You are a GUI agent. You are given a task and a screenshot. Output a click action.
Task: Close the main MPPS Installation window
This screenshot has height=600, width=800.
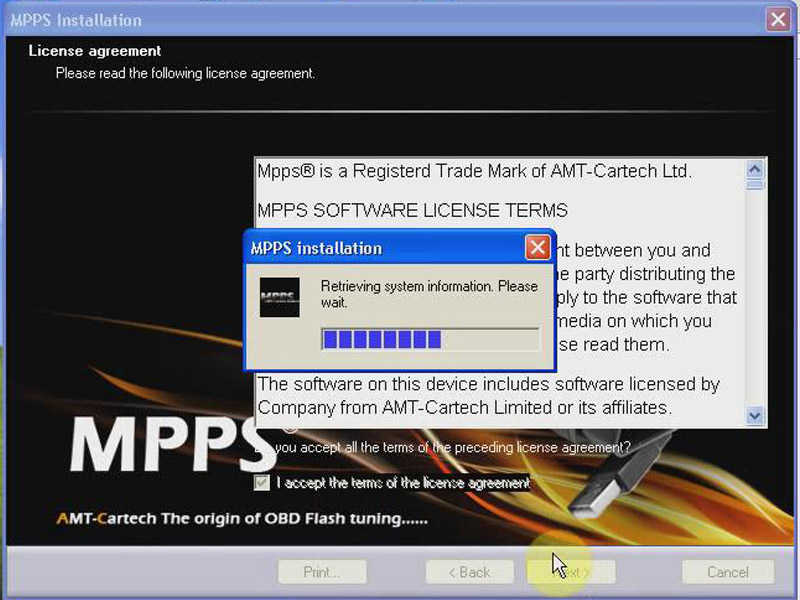(778, 20)
